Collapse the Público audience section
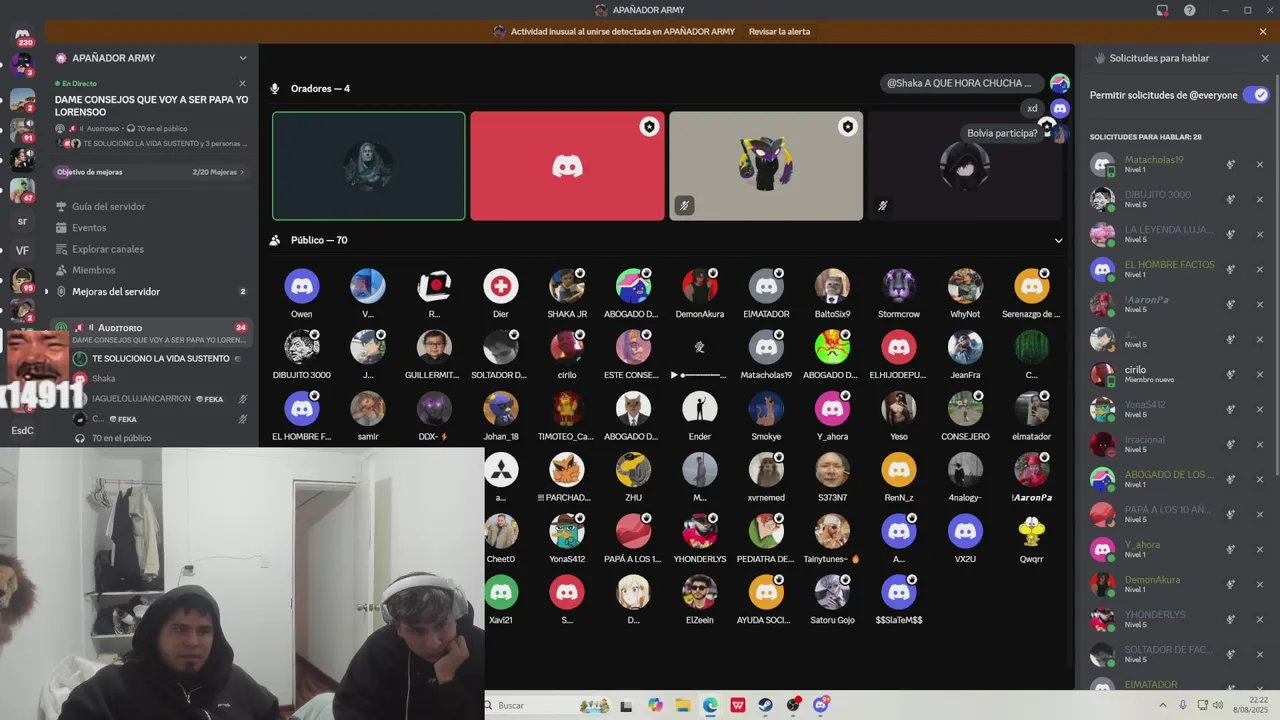 (1058, 240)
